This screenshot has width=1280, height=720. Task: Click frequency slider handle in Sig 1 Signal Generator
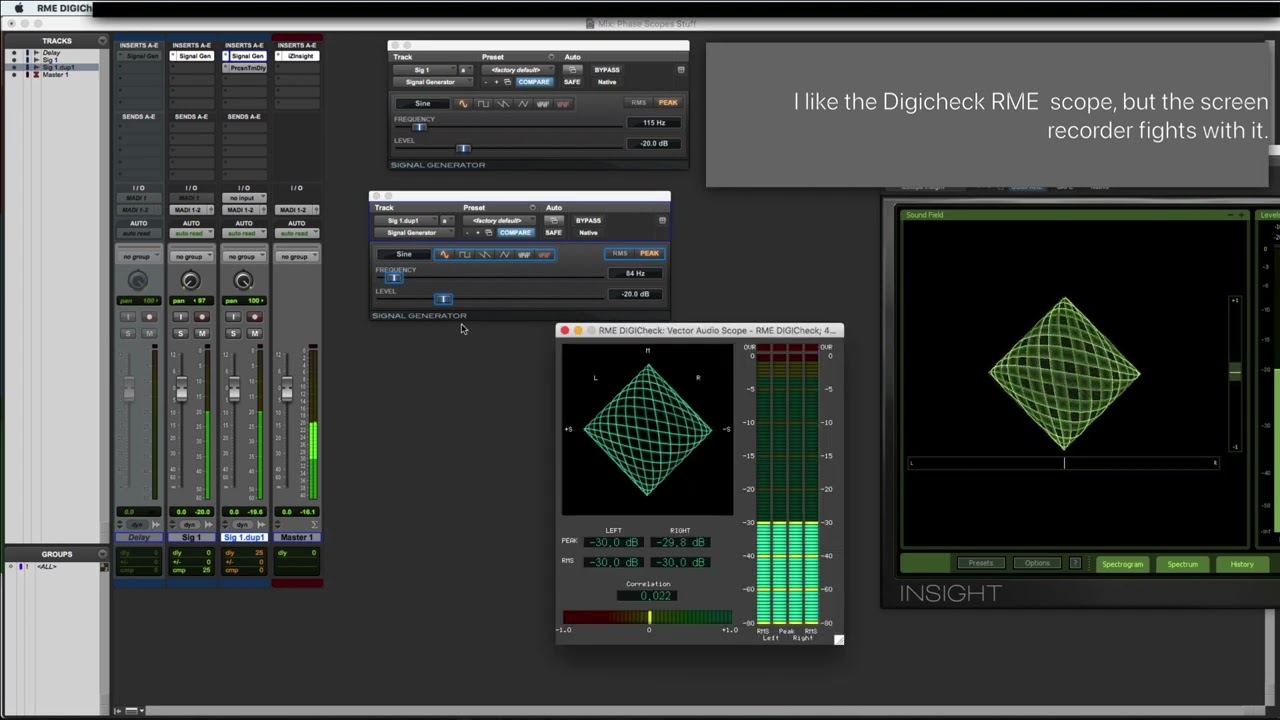(x=419, y=127)
